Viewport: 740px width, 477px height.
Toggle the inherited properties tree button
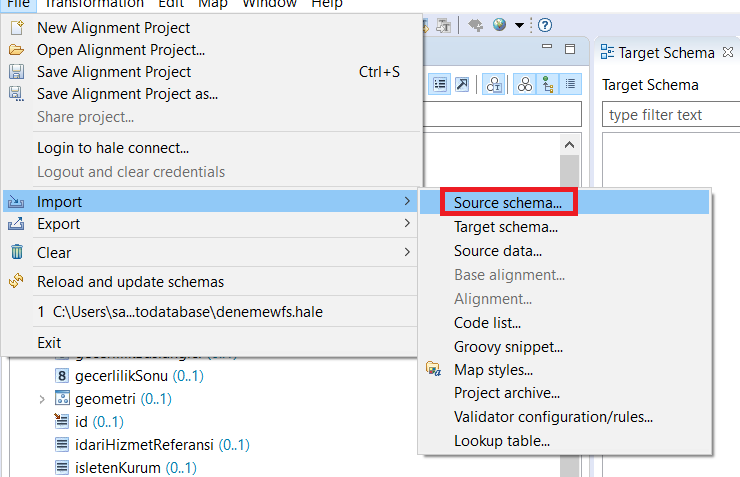547,85
